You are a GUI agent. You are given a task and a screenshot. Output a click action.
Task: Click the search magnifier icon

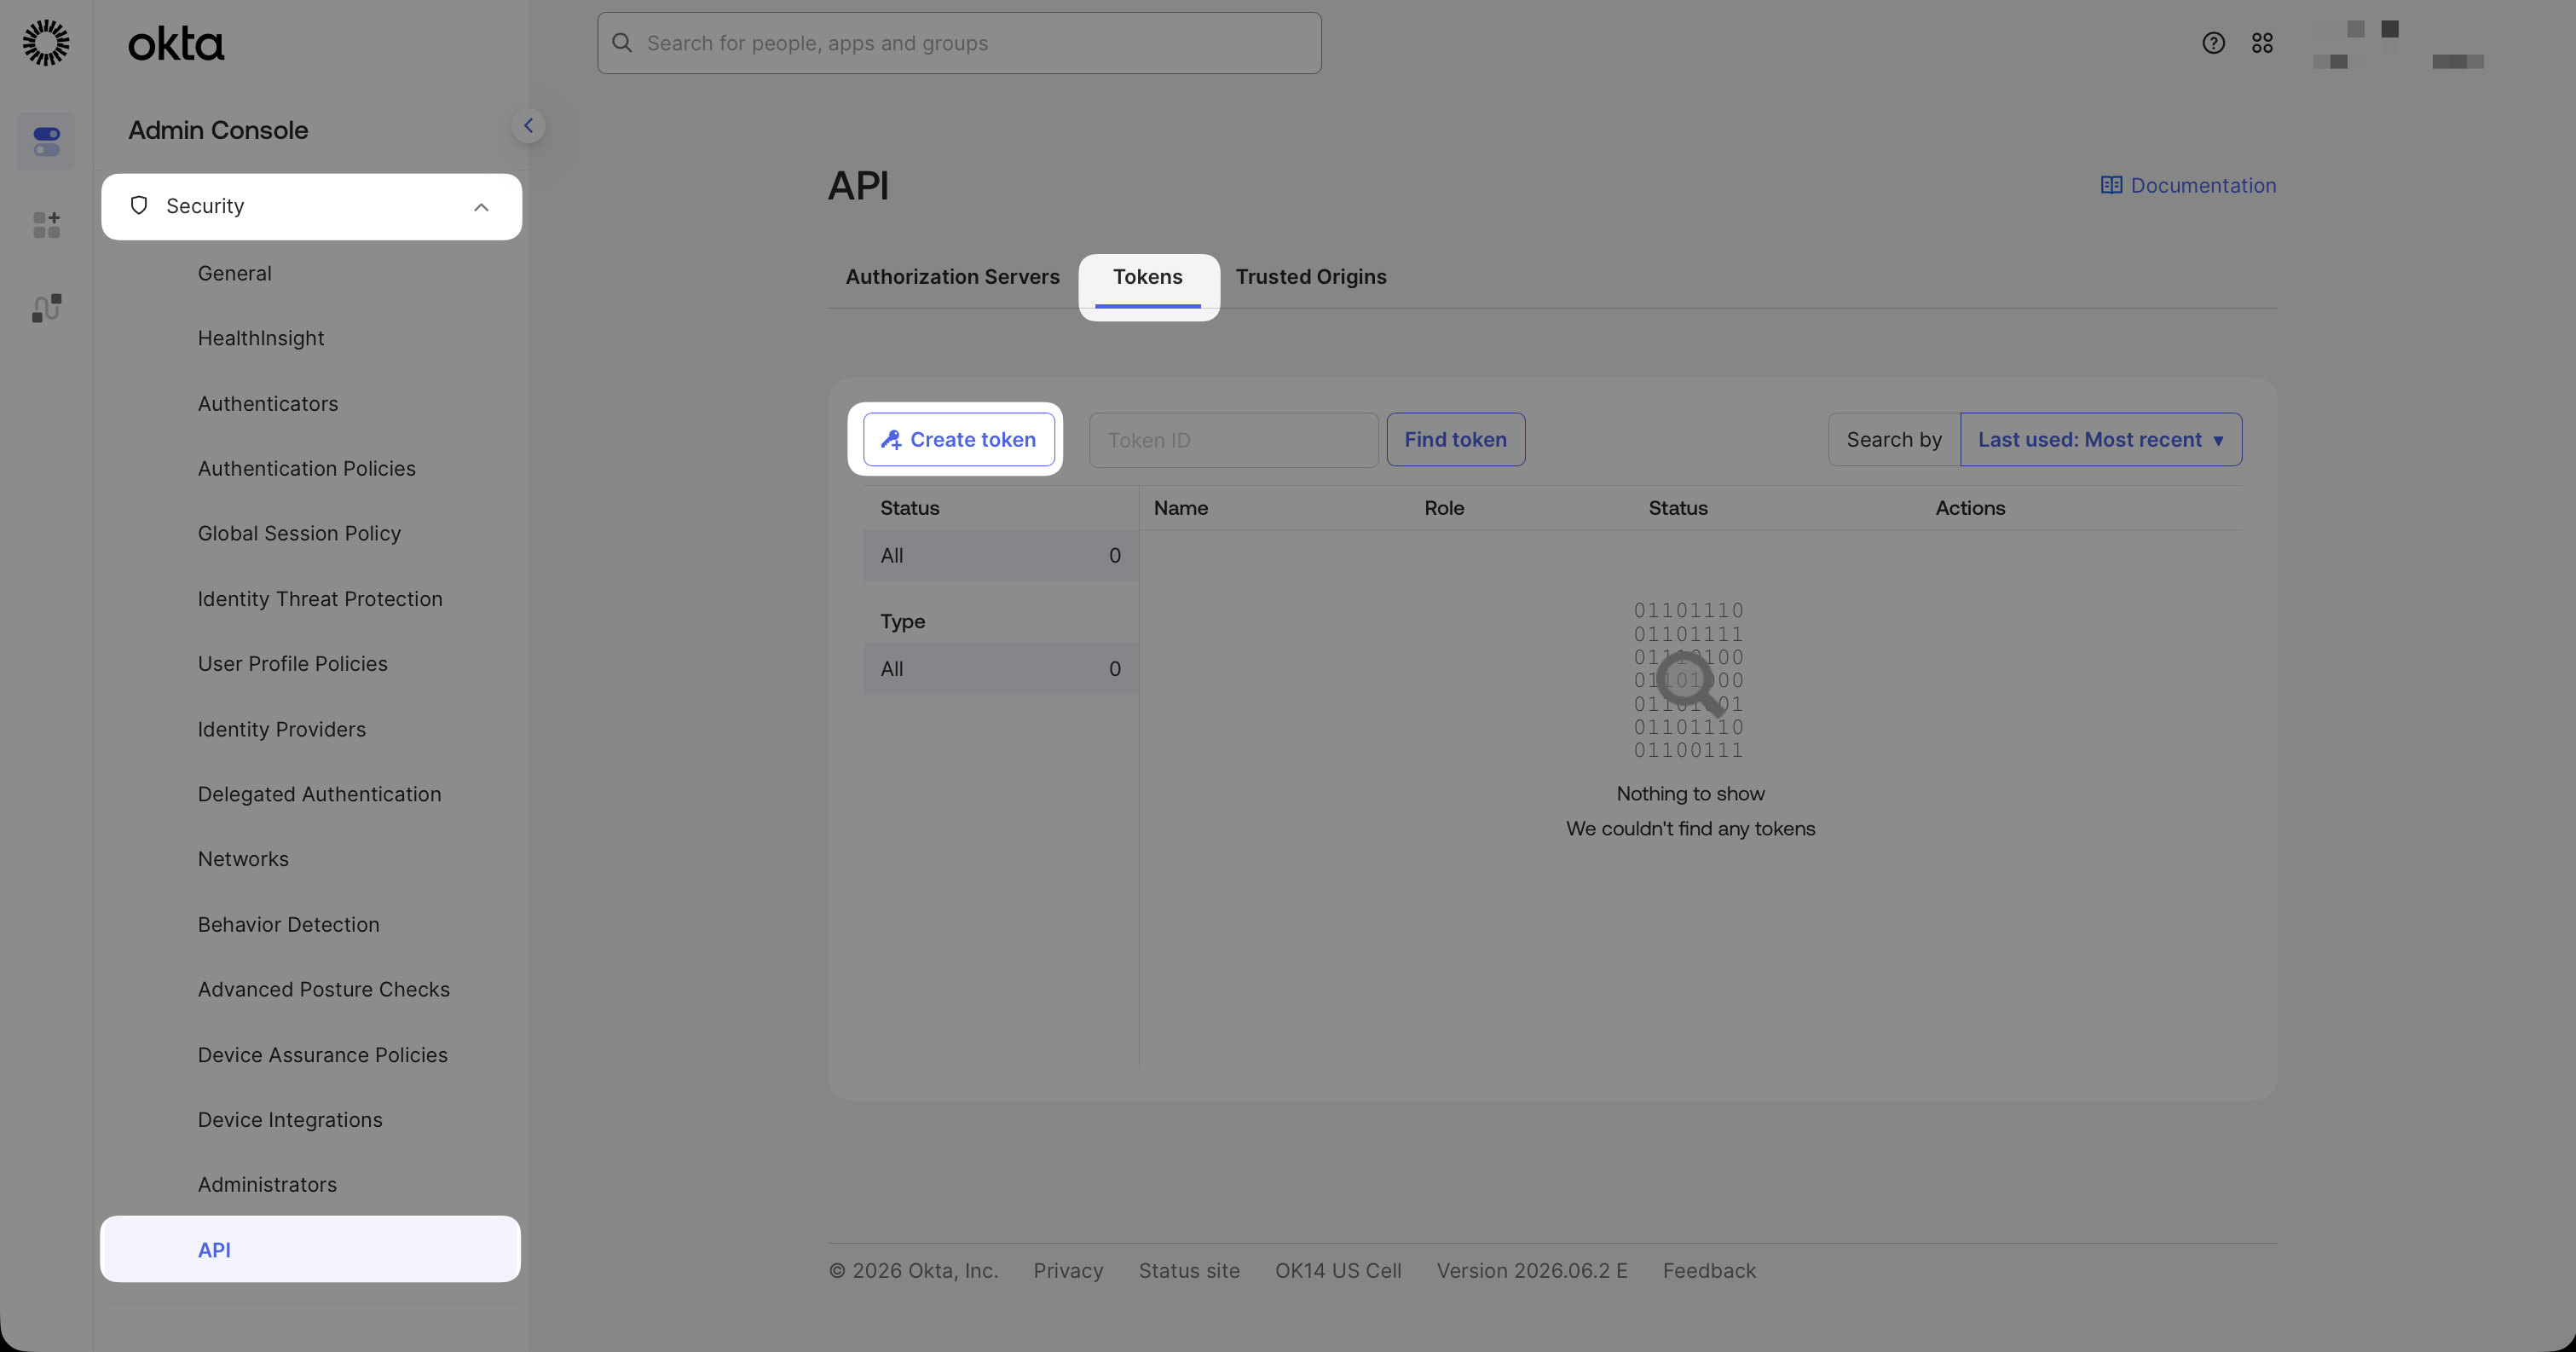point(622,43)
